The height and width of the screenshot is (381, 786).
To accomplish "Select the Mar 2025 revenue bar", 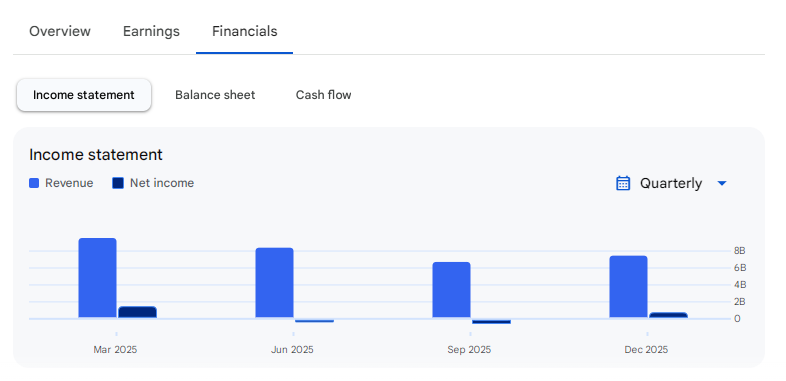I will click(97, 278).
